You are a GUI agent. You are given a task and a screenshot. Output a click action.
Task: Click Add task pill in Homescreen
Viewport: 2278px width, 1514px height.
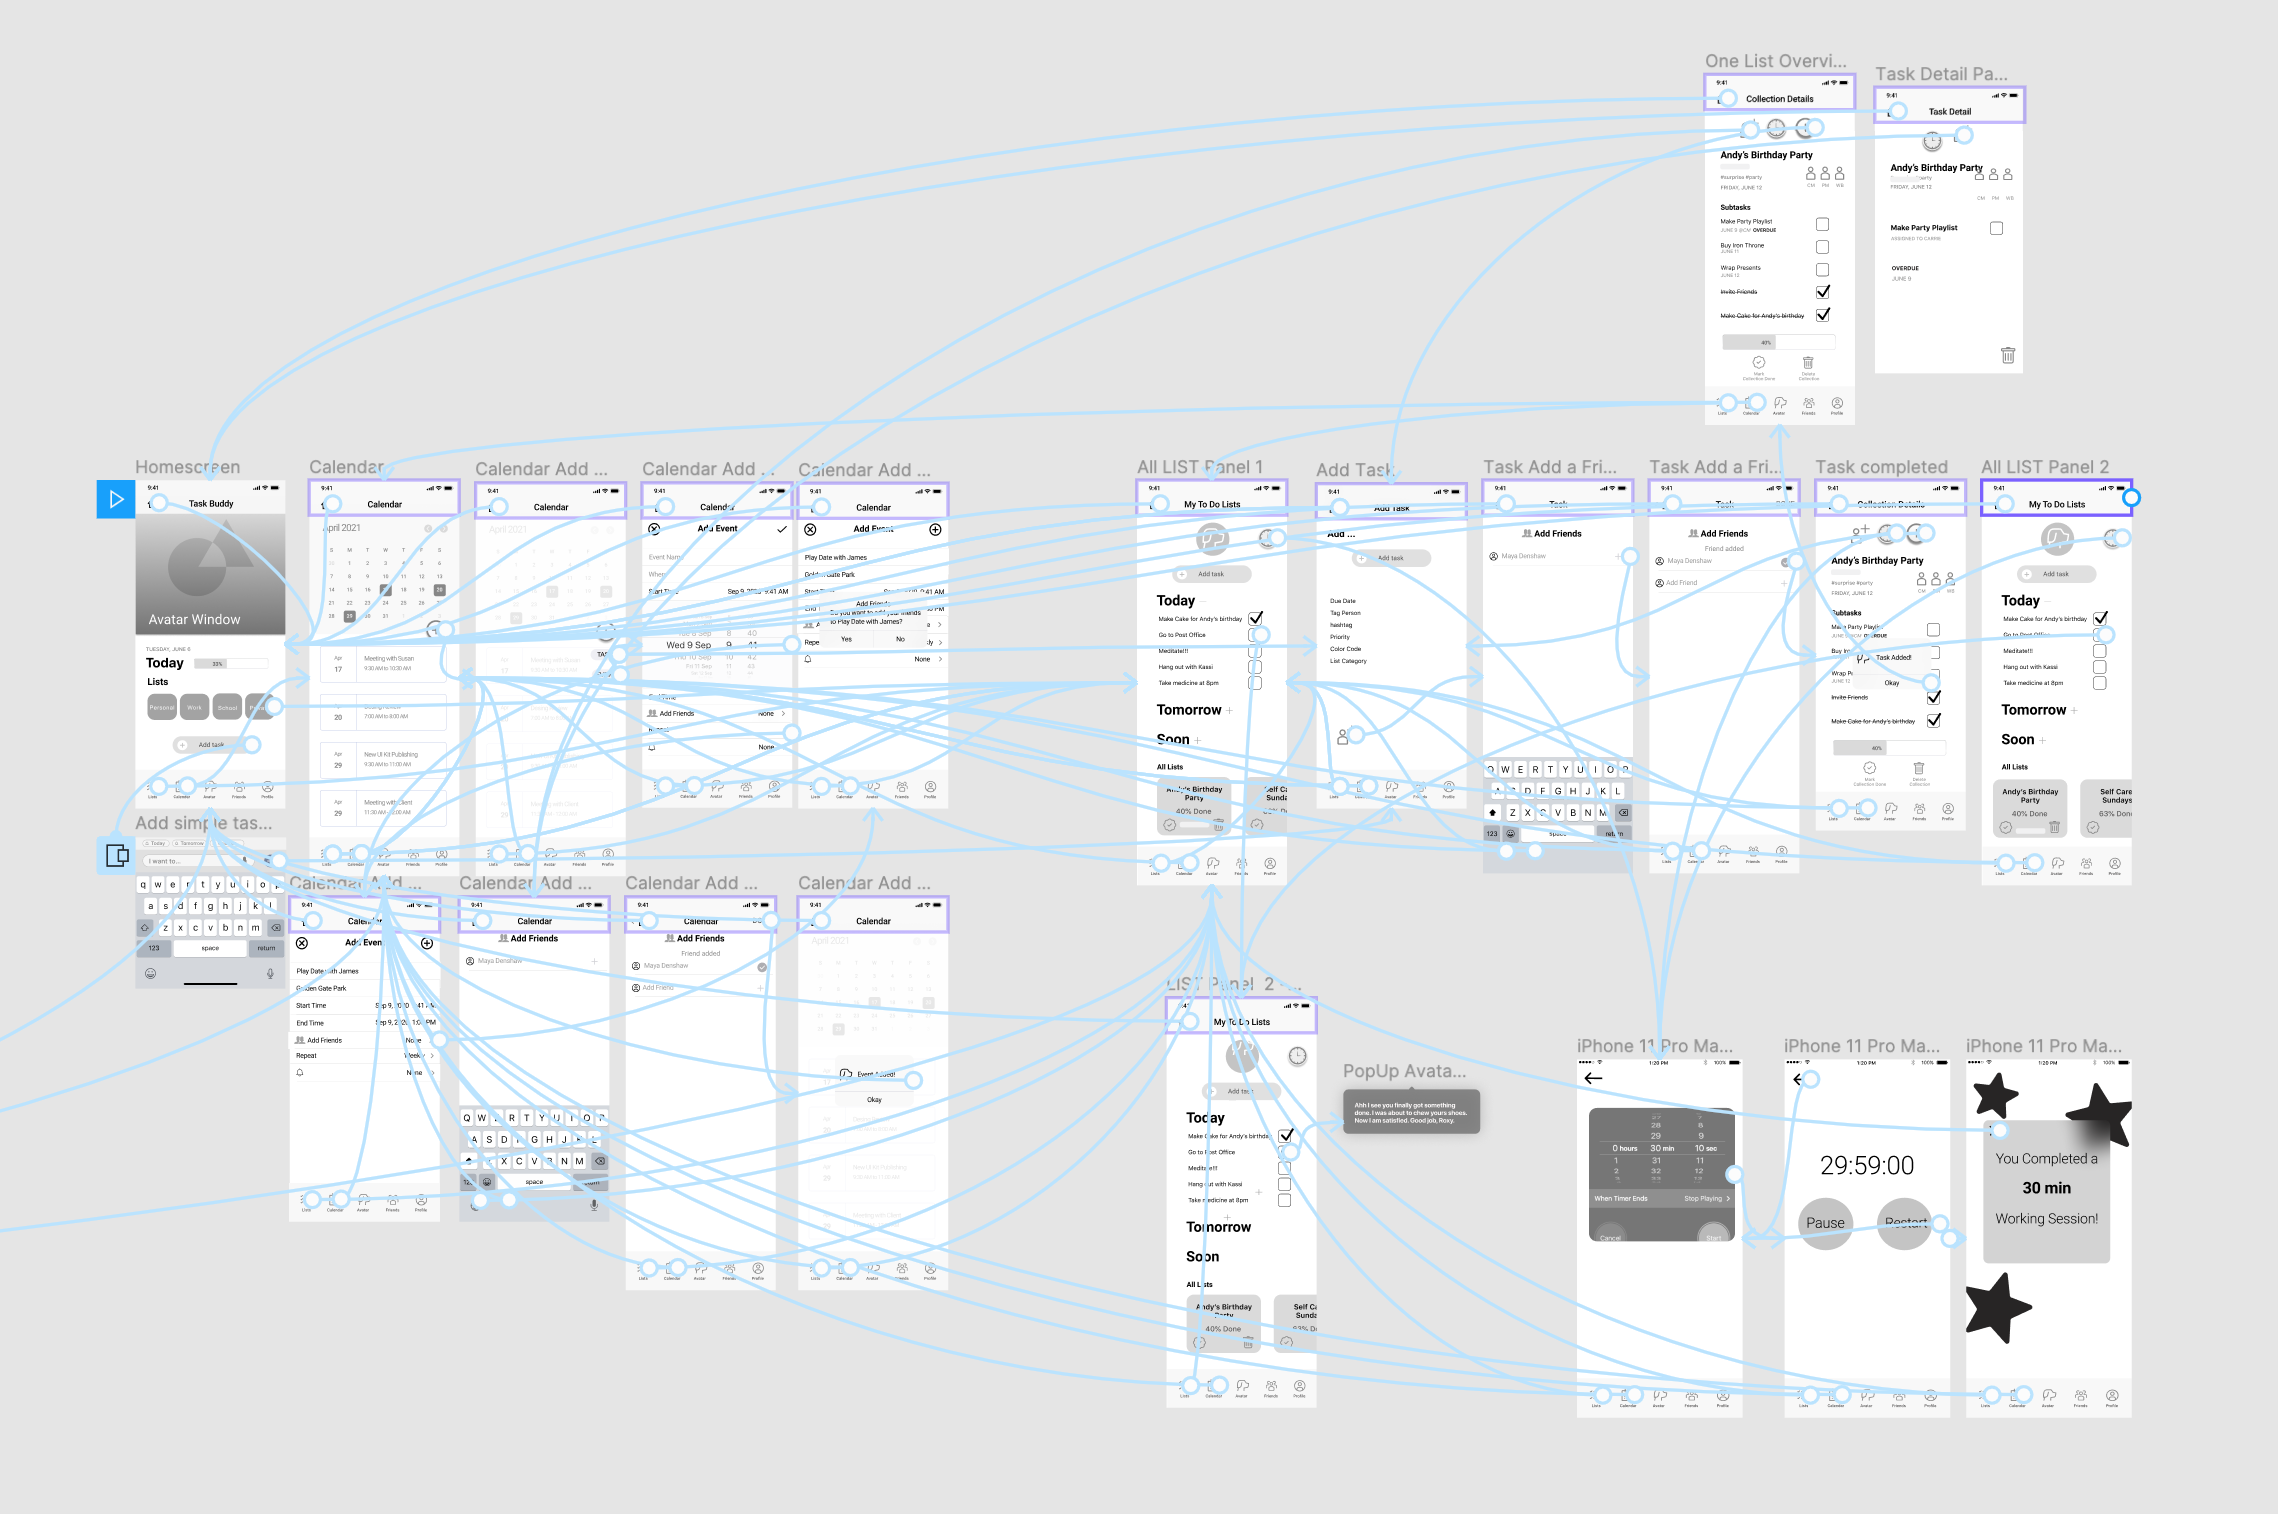(210, 745)
